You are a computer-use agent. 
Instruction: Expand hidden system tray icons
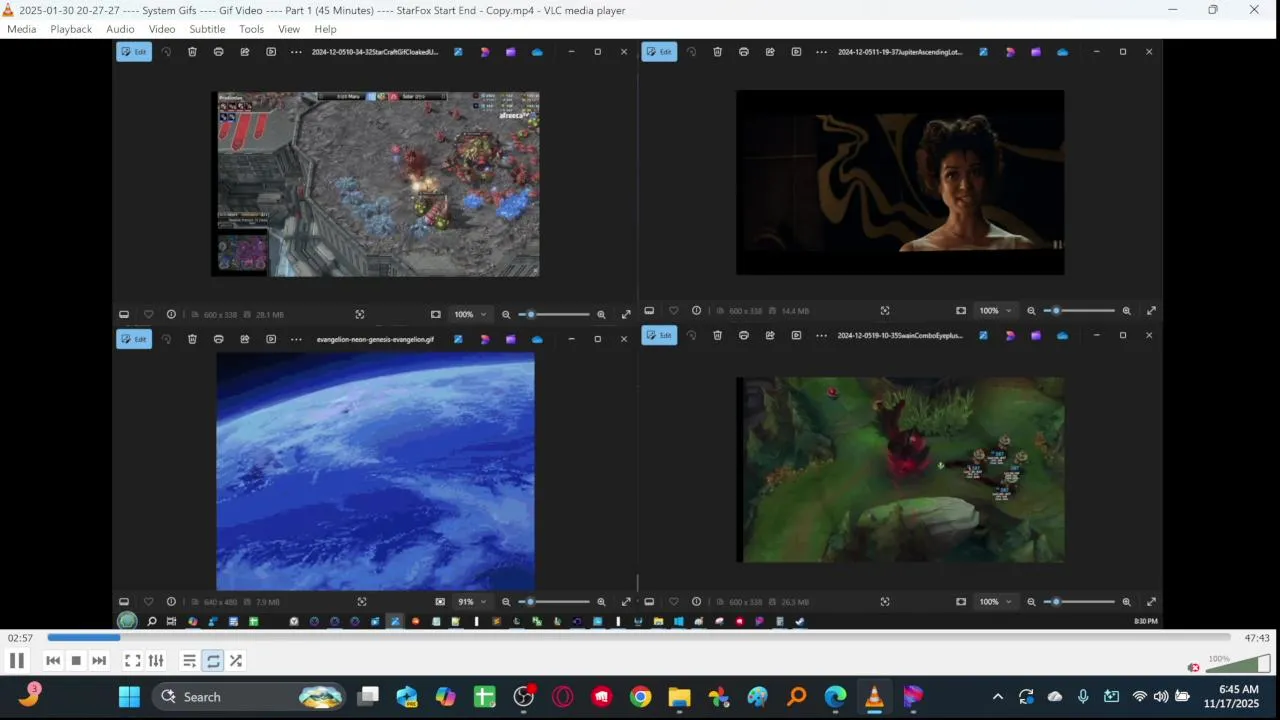997,697
